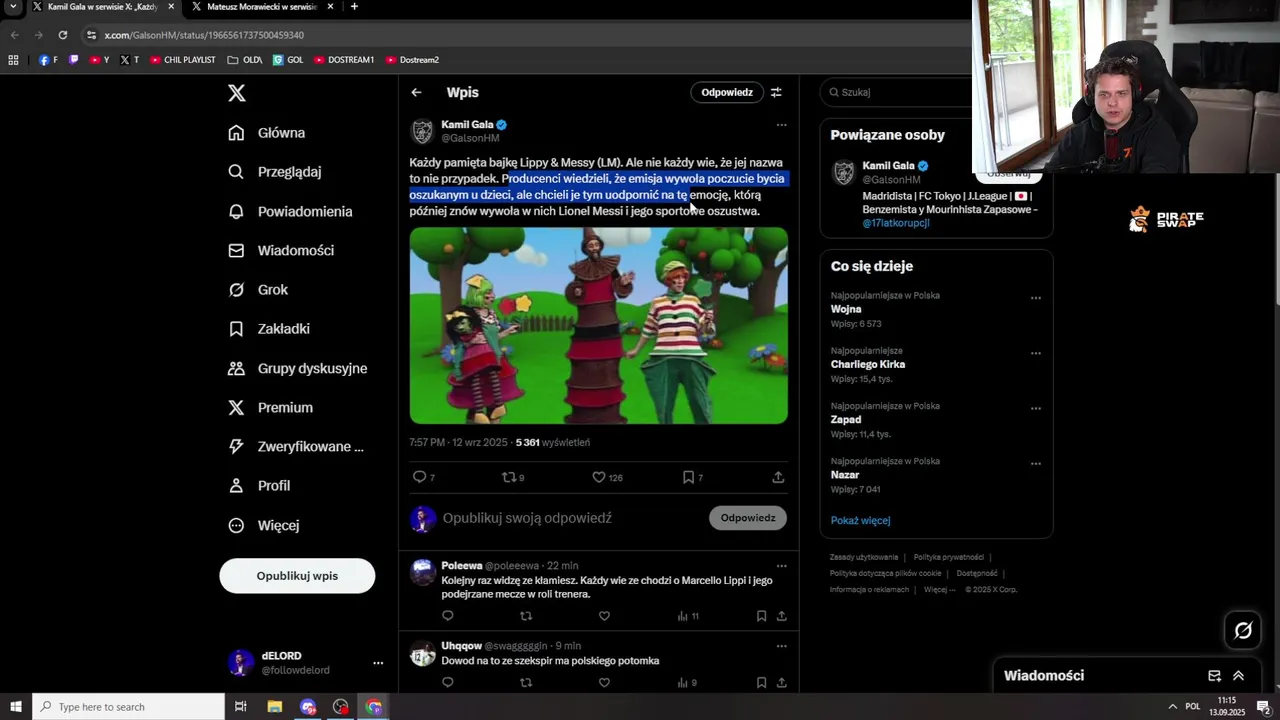Open the @17latkorupcji mention link
Viewport: 1280px width, 720px height.
tap(896, 223)
